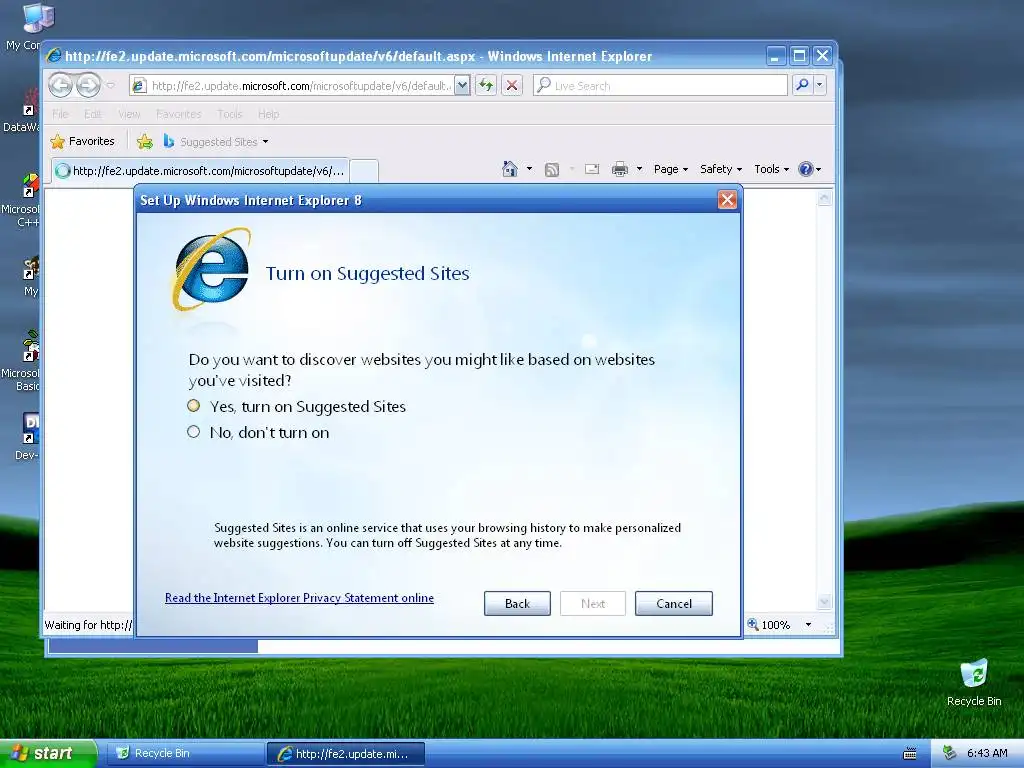1024x768 pixels.
Task: Click the Print icon
Action: point(620,169)
